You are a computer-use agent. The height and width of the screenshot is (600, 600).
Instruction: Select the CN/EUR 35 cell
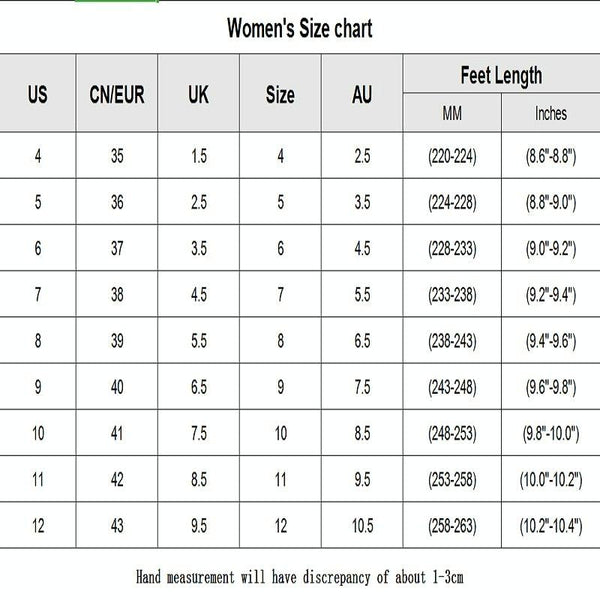coord(117,157)
